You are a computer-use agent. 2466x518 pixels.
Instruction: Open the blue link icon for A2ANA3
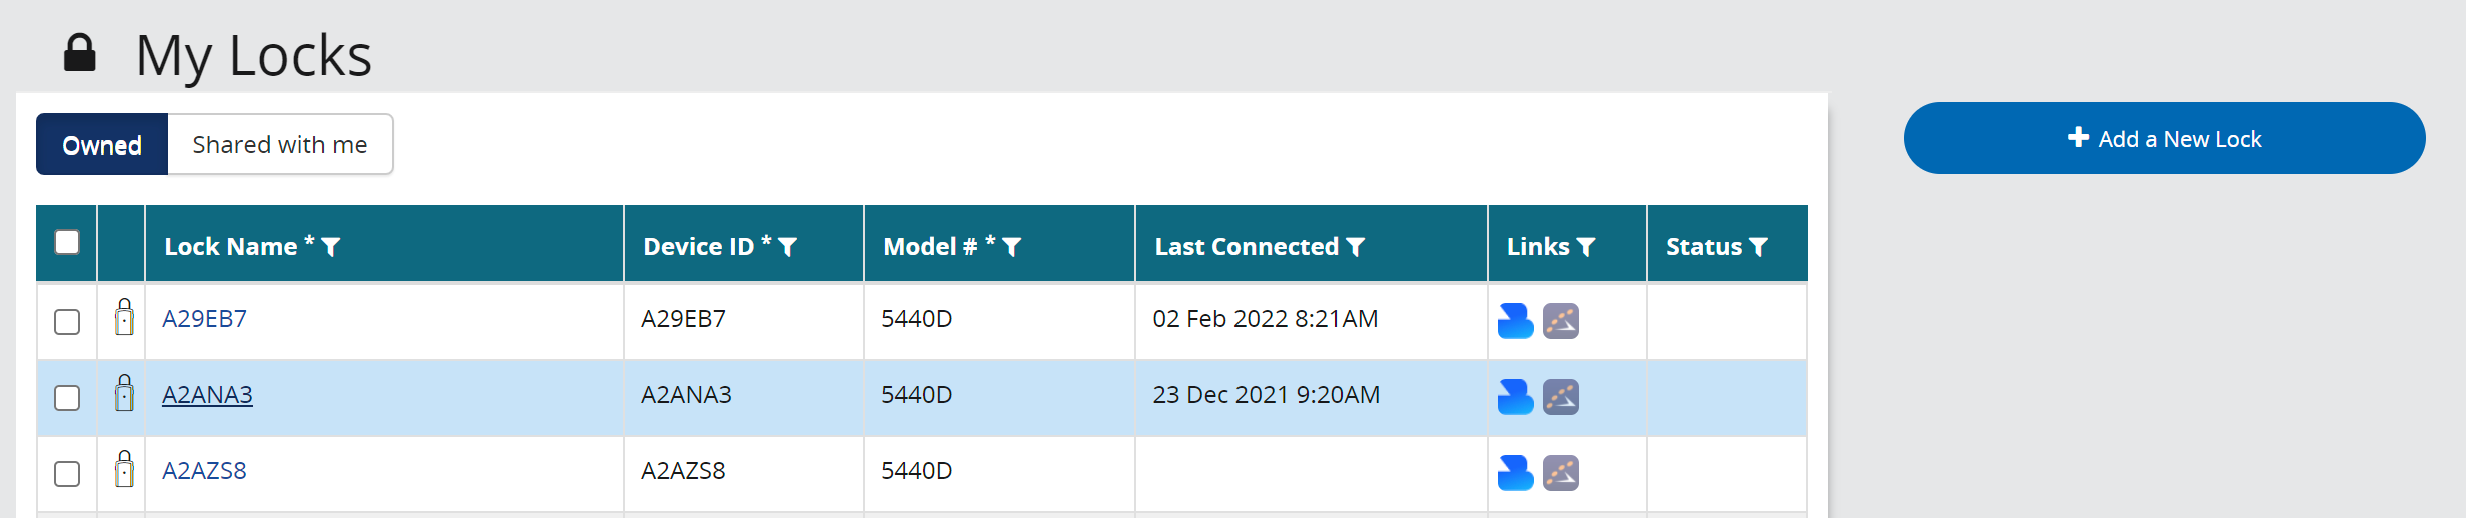tap(1515, 397)
